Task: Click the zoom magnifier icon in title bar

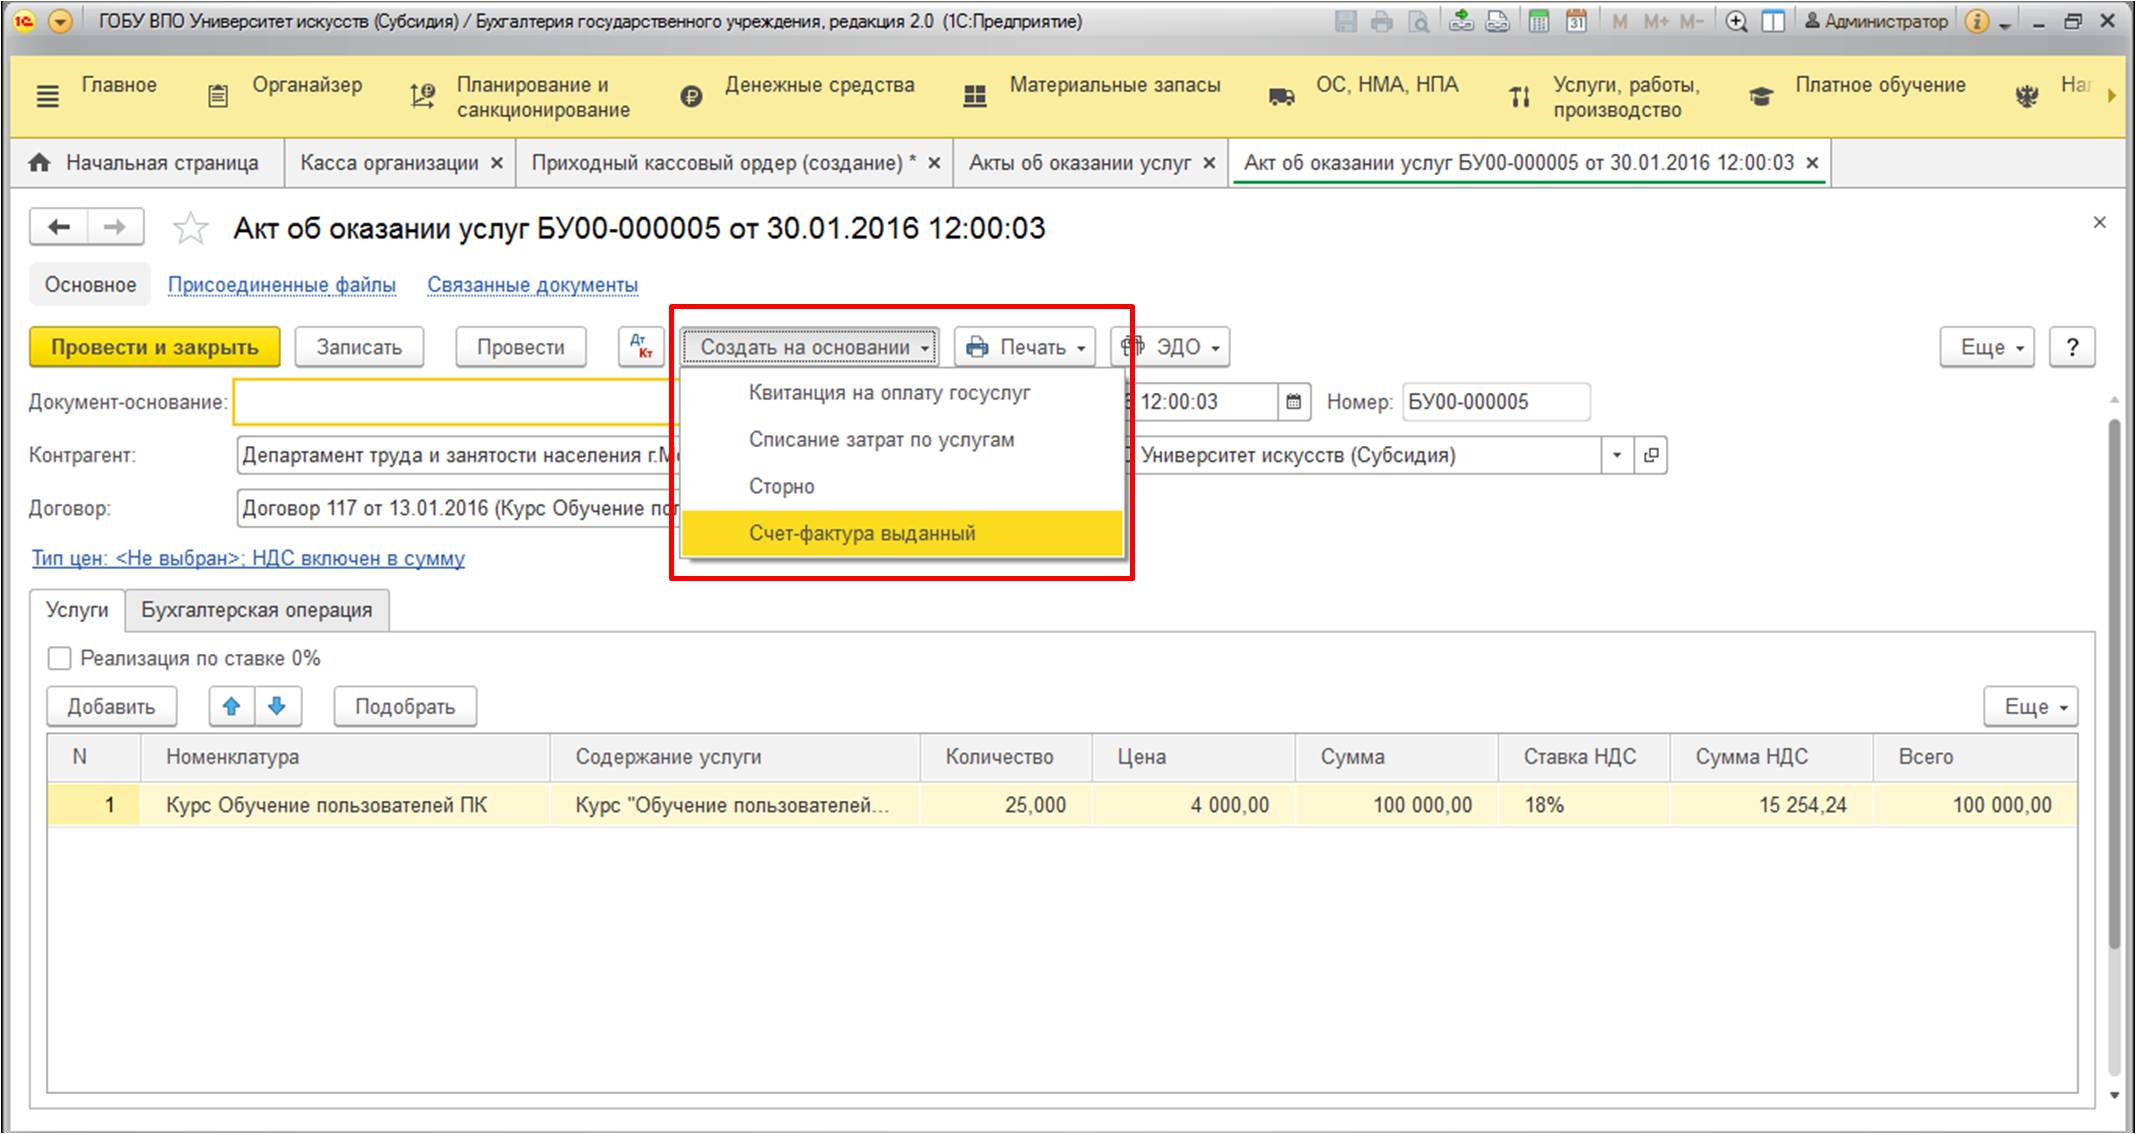Action: pyautogui.click(x=1736, y=21)
